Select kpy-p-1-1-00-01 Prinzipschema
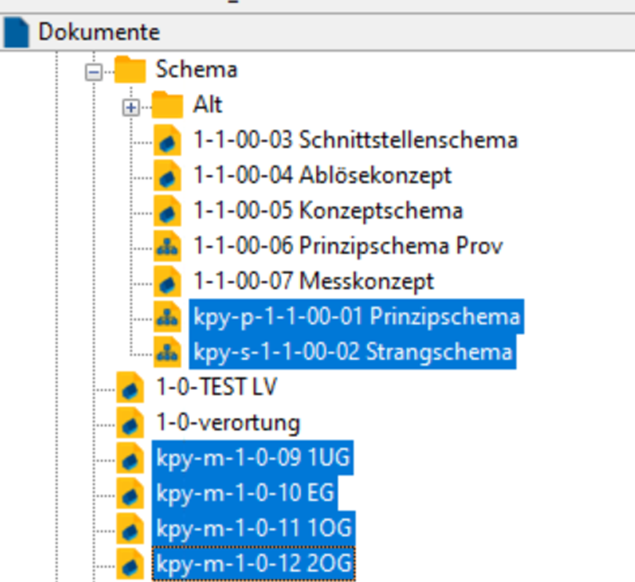This screenshot has width=635, height=582. 356,317
